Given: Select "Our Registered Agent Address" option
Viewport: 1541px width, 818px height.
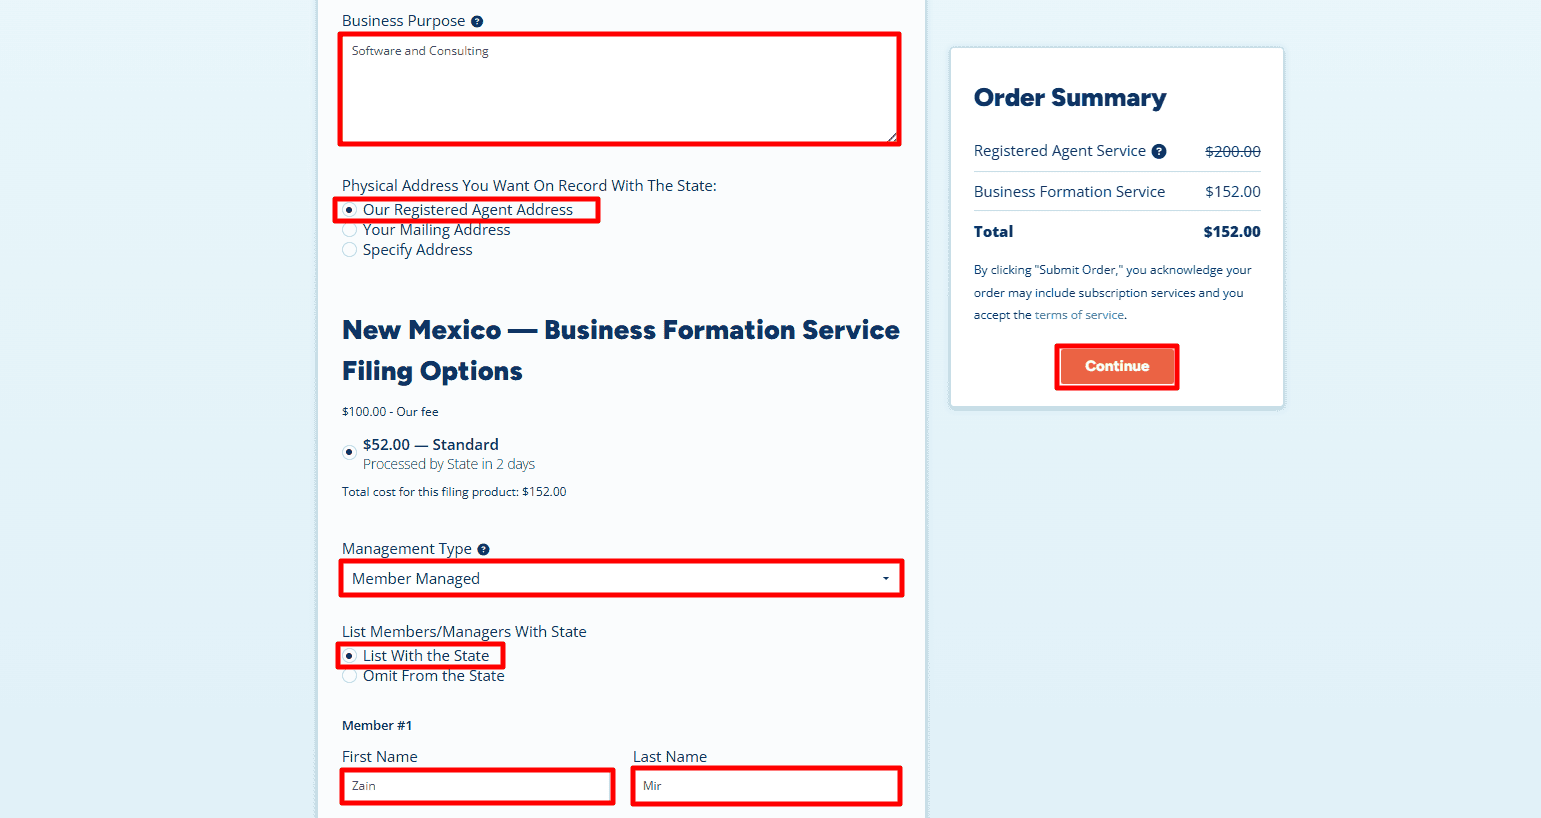Looking at the screenshot, I should pos(349,209).
